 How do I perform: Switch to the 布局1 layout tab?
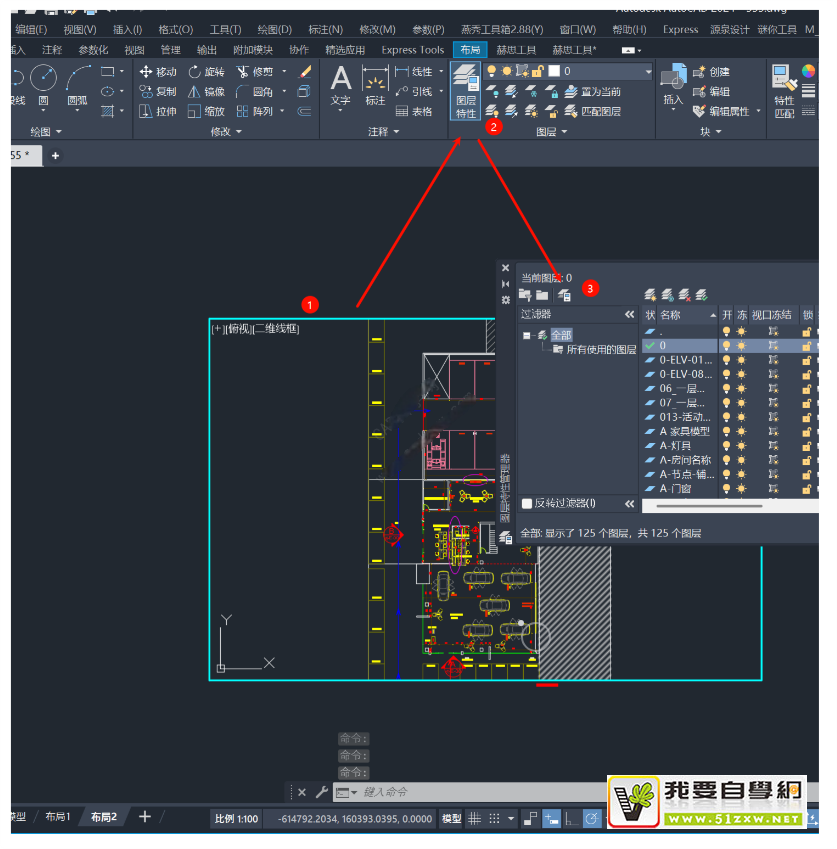click(x=57, y=817)
